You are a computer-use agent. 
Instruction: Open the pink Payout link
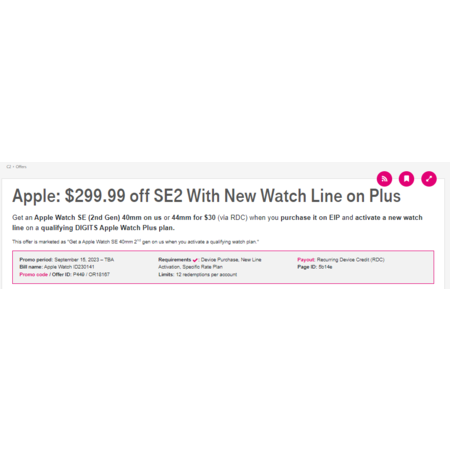[x=306, y=260]
